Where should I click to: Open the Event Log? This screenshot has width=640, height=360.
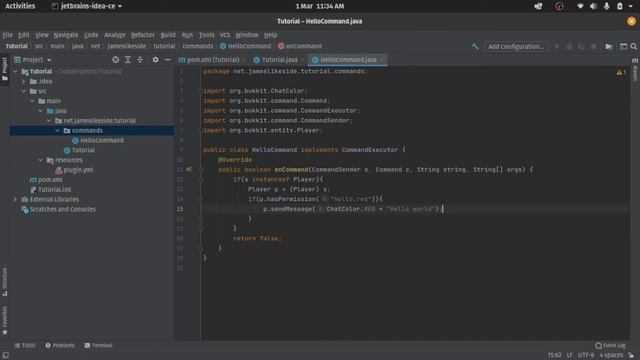click(610, 345)
